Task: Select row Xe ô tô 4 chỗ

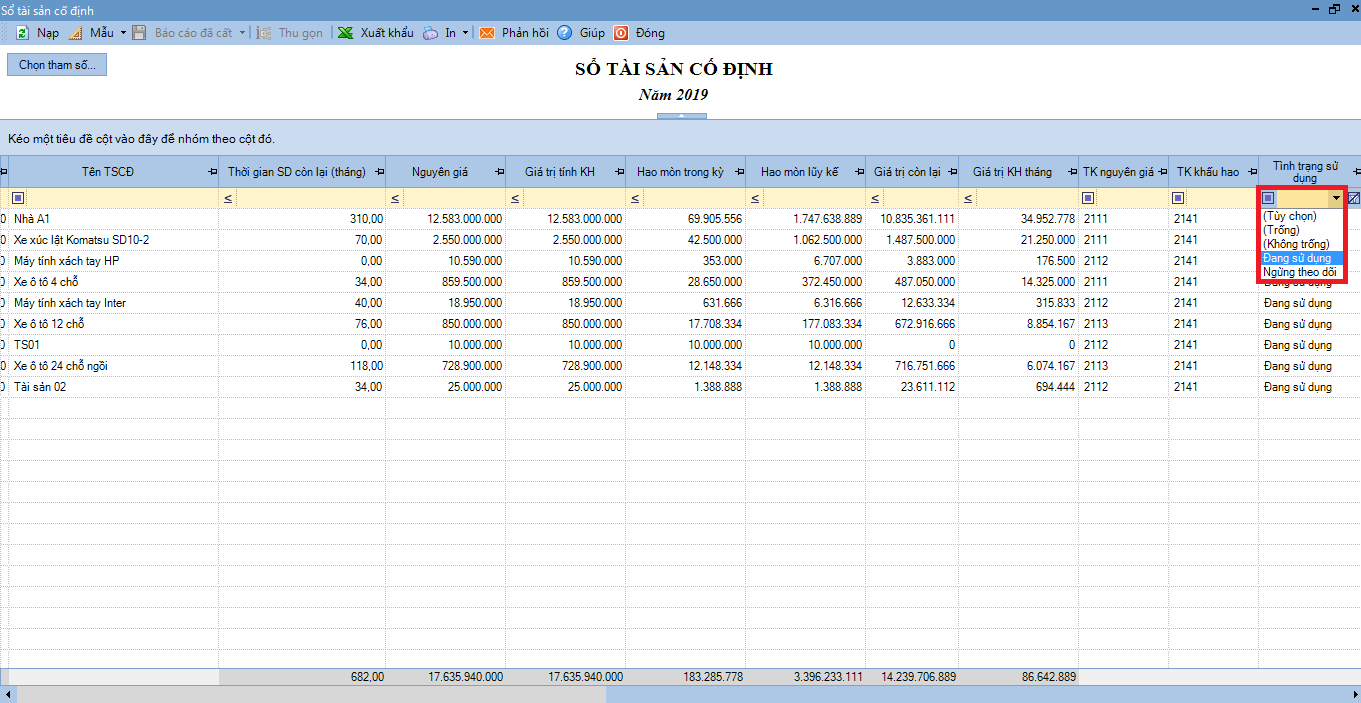Action: click(680, 282)
